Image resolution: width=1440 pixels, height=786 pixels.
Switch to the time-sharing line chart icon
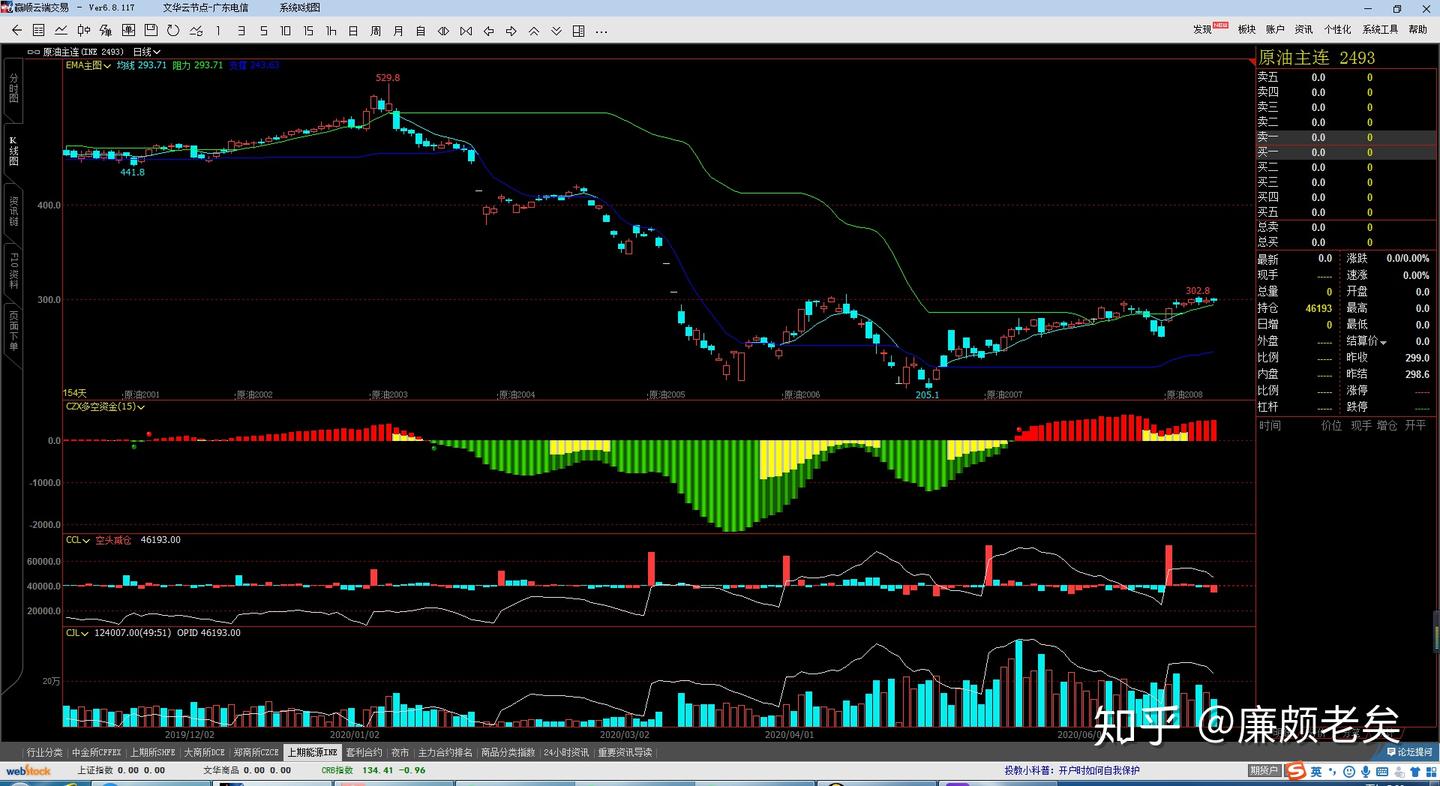(61, 31)
